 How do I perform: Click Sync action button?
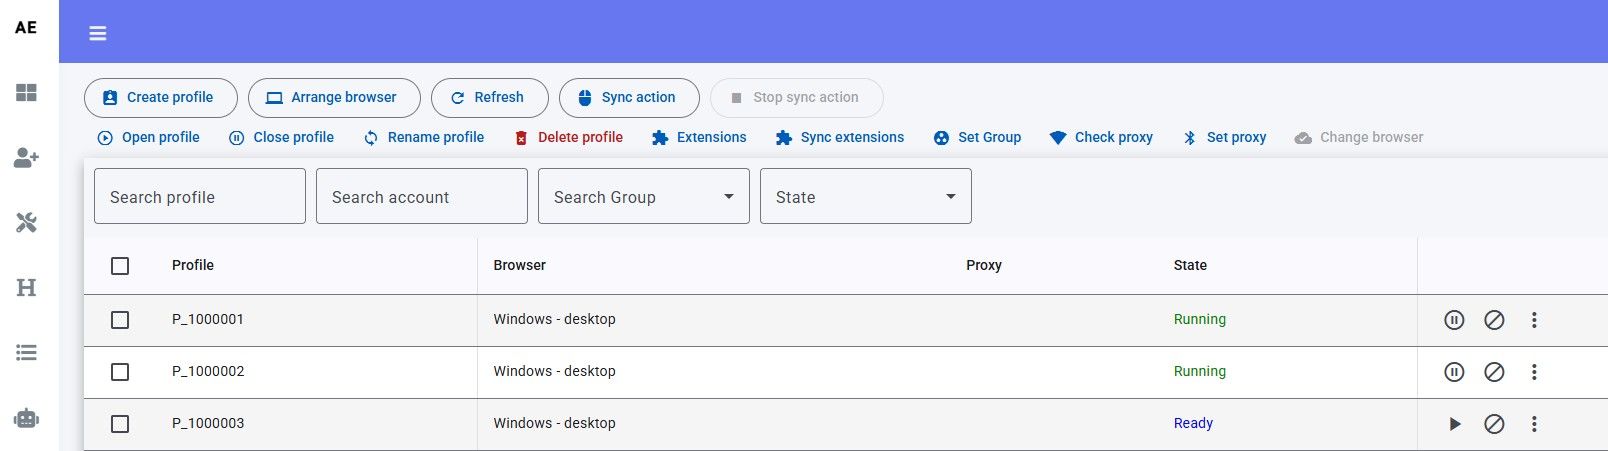(x=629, y=98)
